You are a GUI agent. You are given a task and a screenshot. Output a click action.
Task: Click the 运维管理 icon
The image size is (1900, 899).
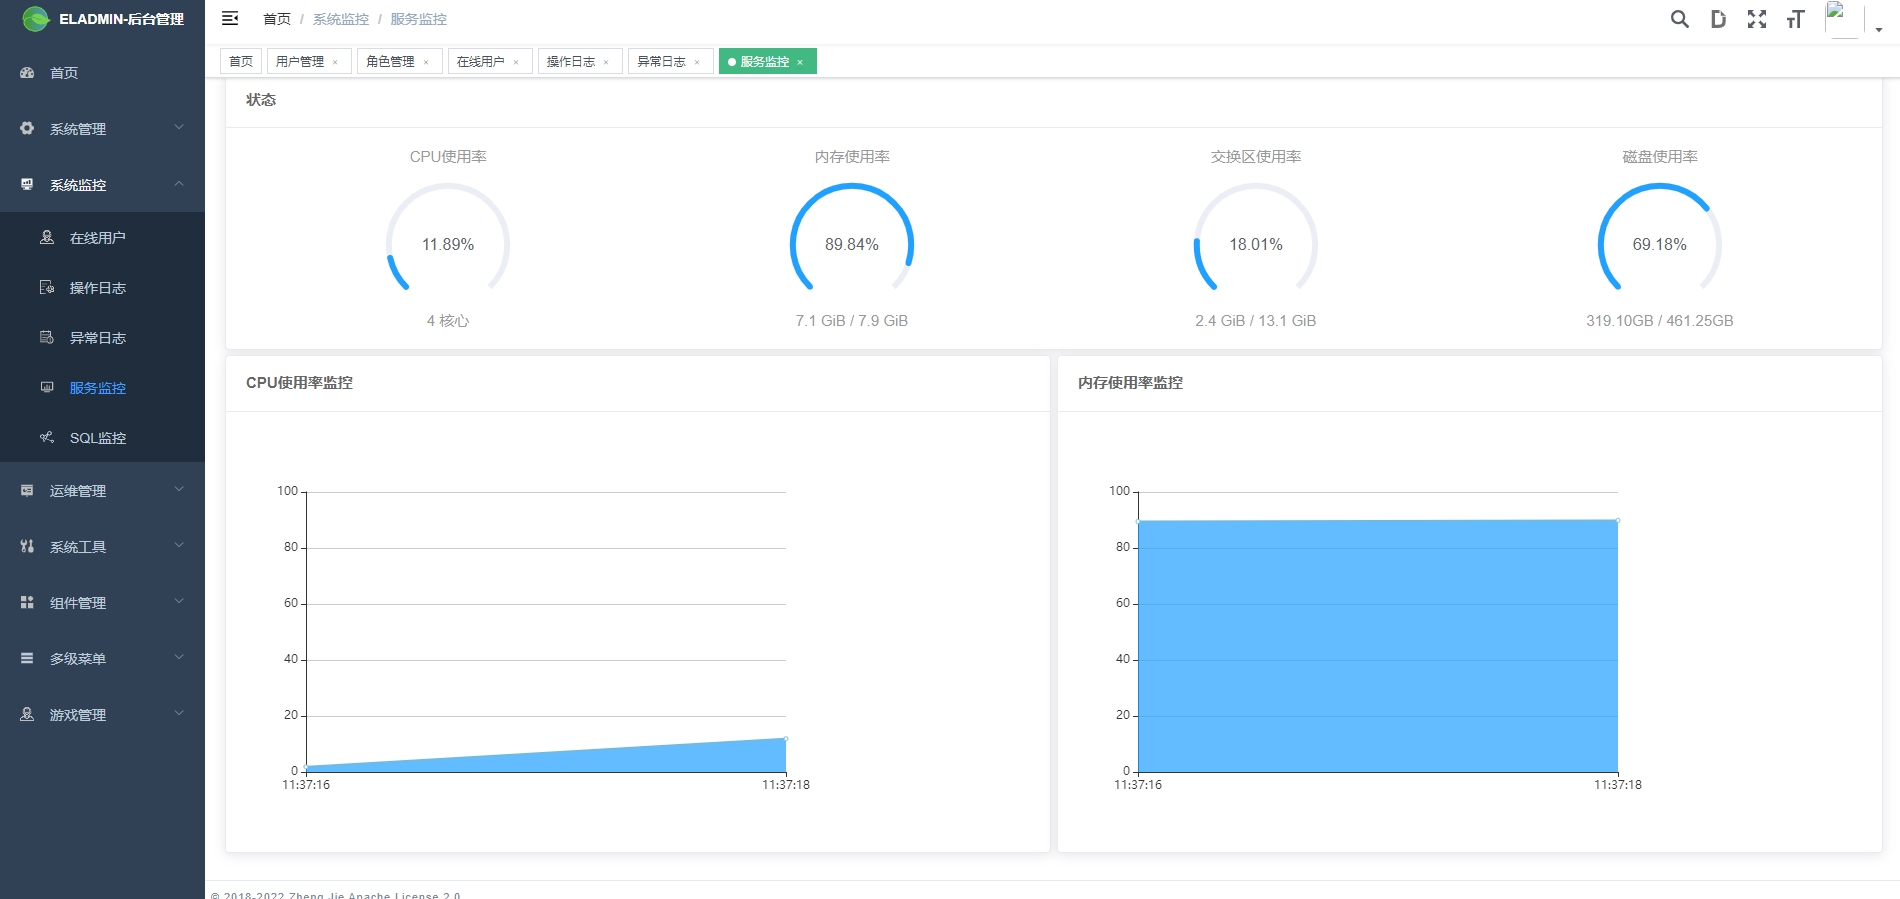[x=27, y=491]
